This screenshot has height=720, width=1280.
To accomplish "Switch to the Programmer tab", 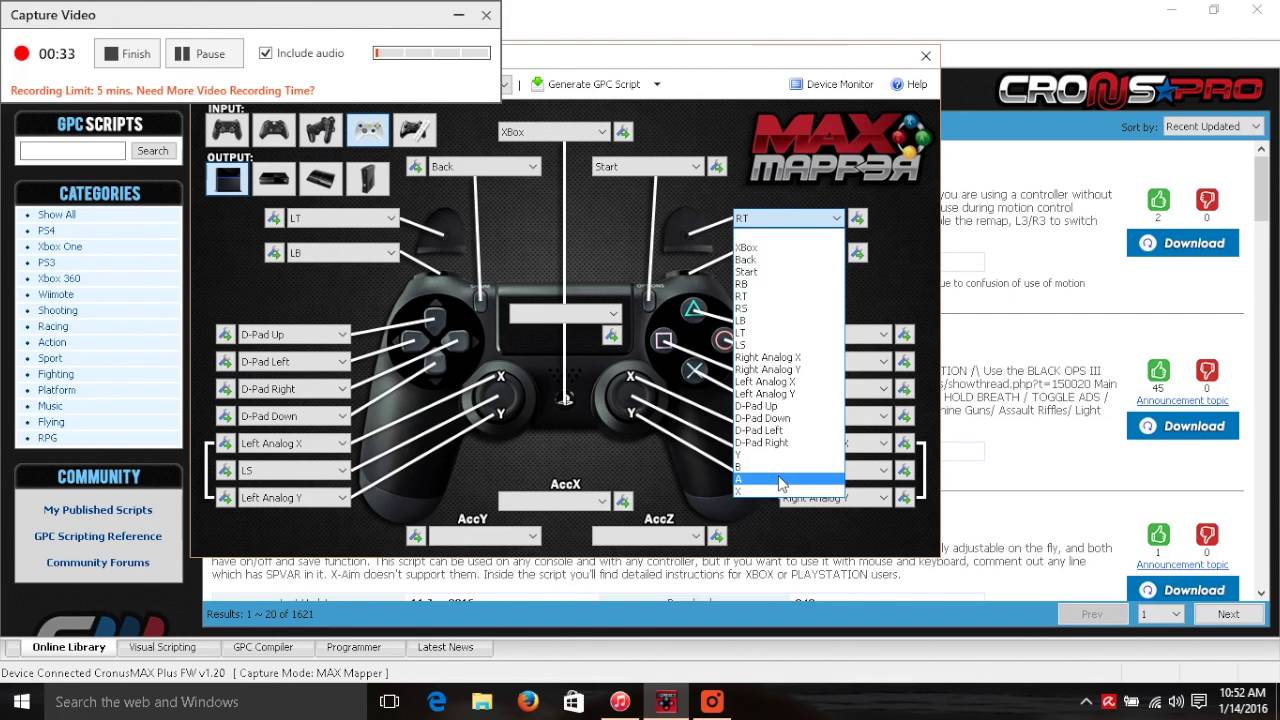I will click(x=353, y=647).
